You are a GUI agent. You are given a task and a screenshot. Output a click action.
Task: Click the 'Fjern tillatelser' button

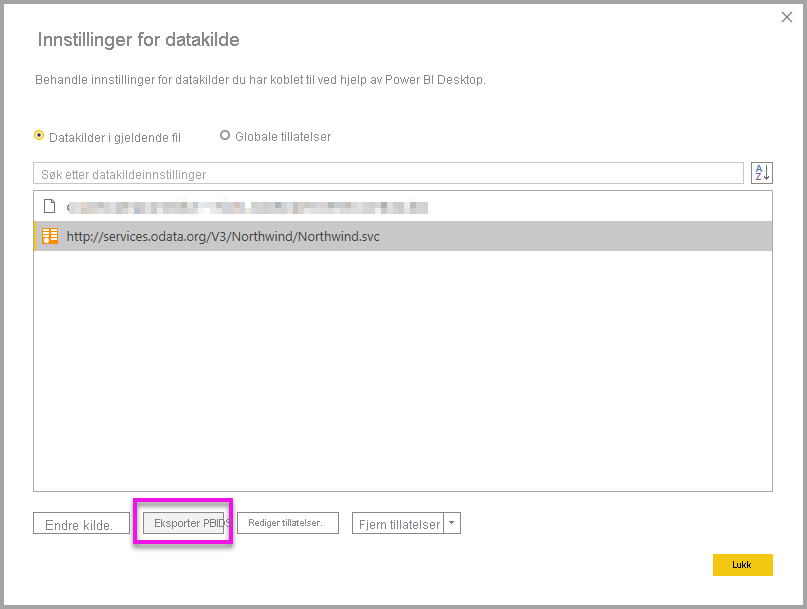(x=398, y=523)
